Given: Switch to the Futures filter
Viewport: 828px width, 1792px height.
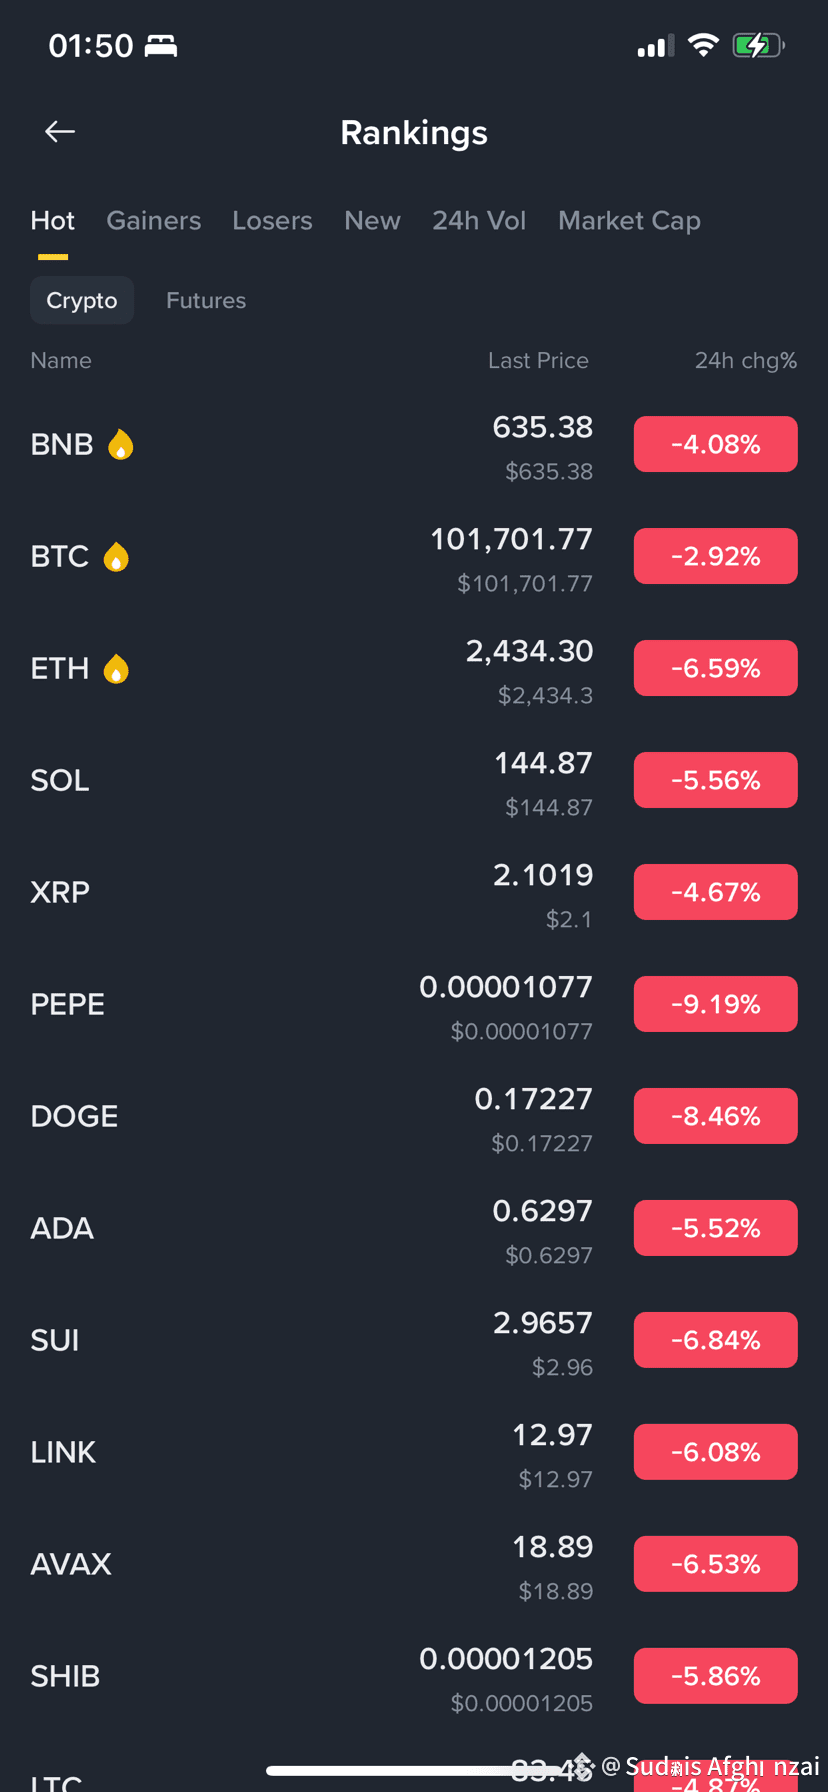Looking at the screenshot, I should [x=206, y=300].
